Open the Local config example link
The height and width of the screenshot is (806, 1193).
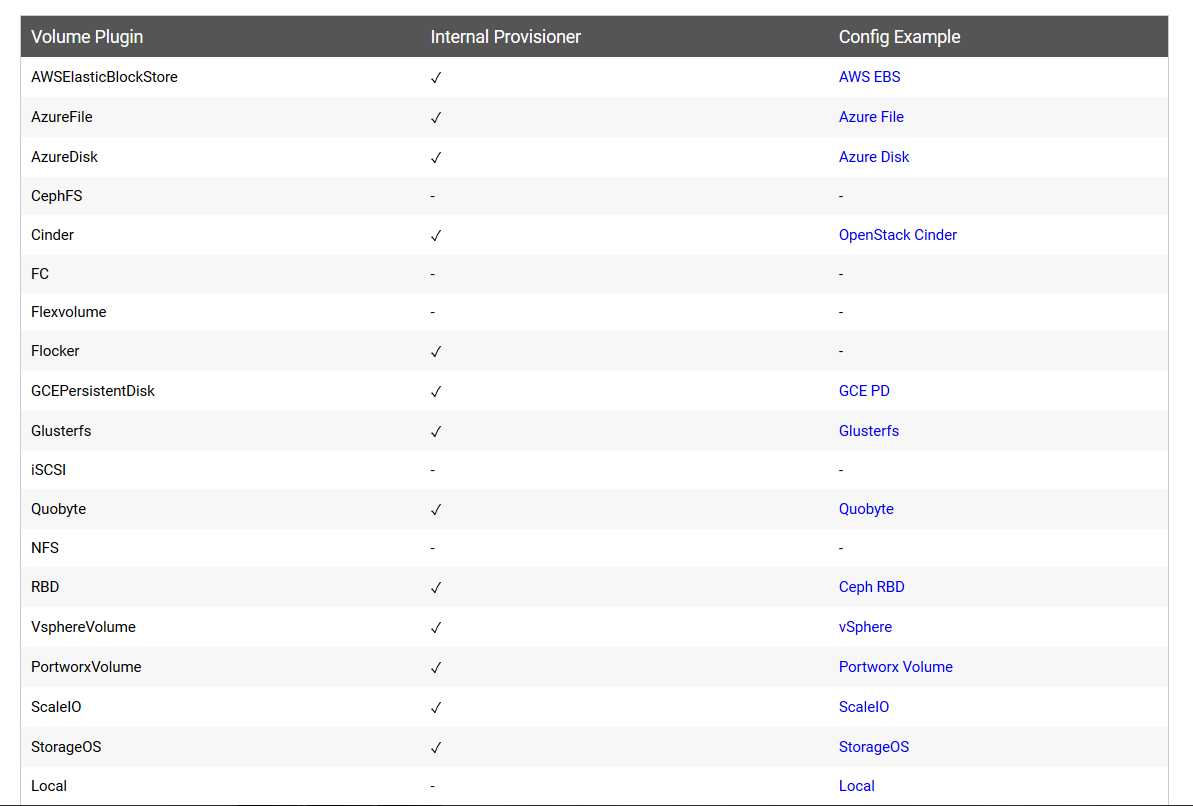click(856, 786)
